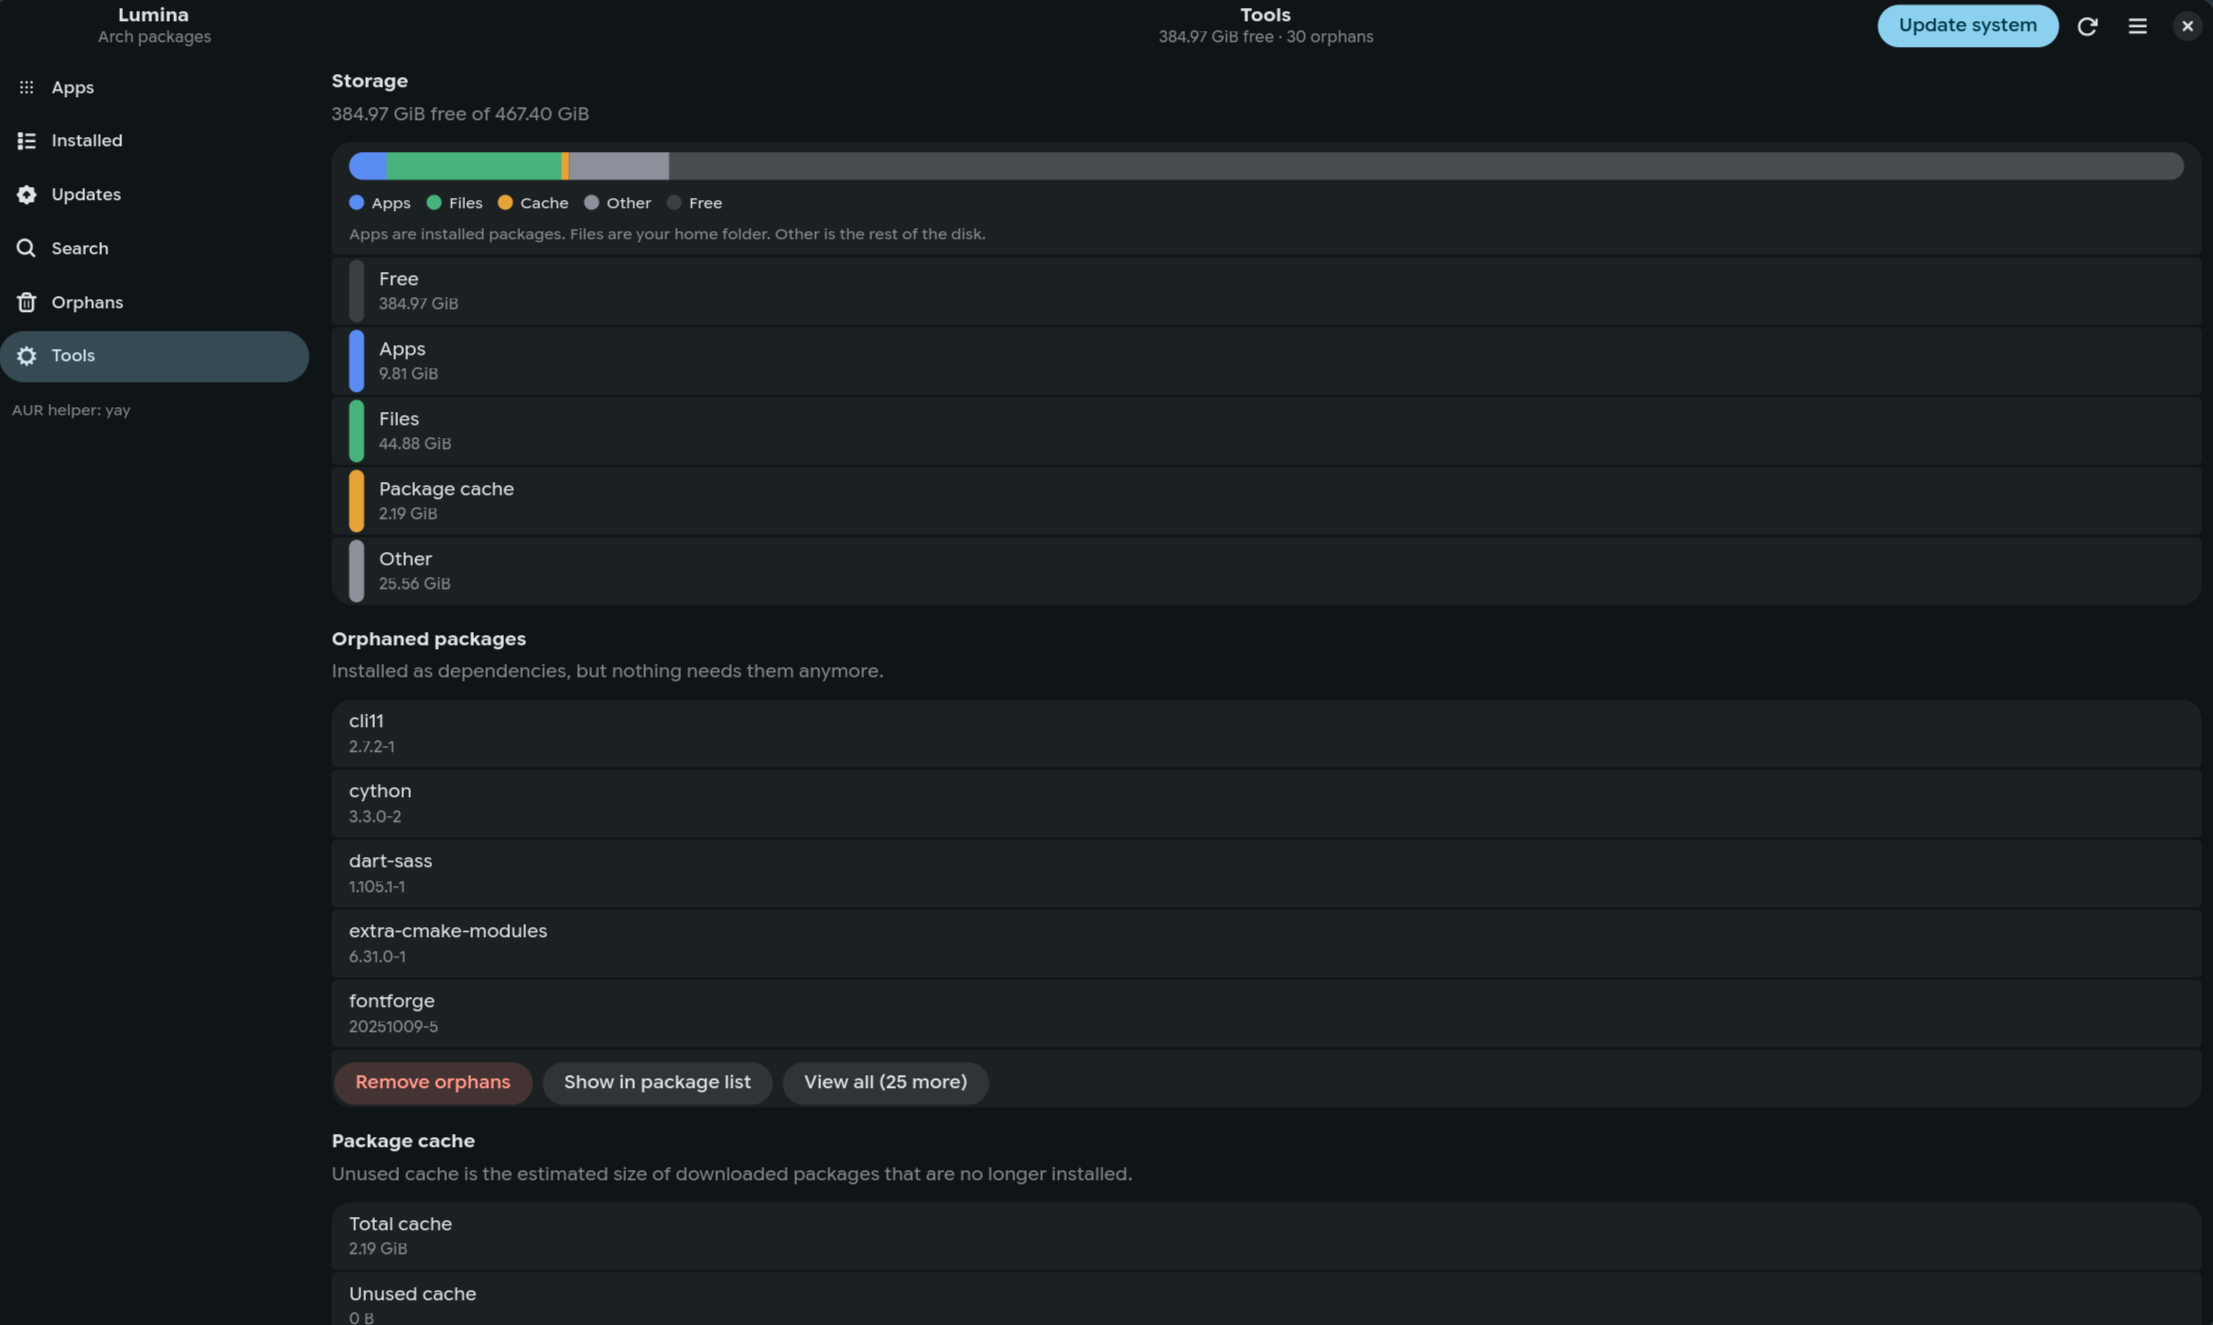Switch to the Updates sidebar label

86,195
